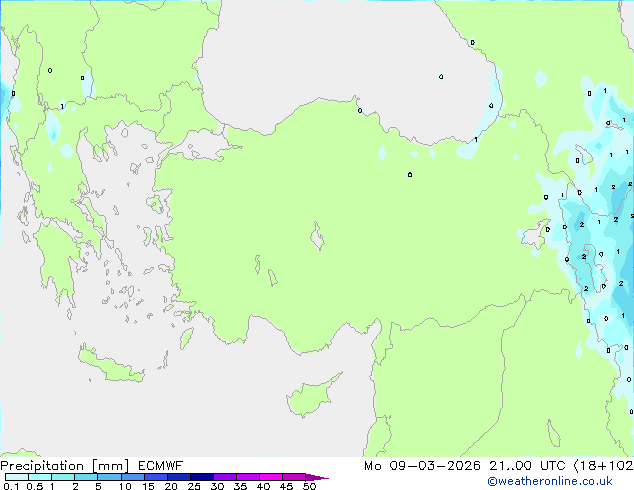The image size is (634, 490).
Task: Open the weatheronline.co.uk copyright link
Action: pyautogui.click(x=550, y=481)
